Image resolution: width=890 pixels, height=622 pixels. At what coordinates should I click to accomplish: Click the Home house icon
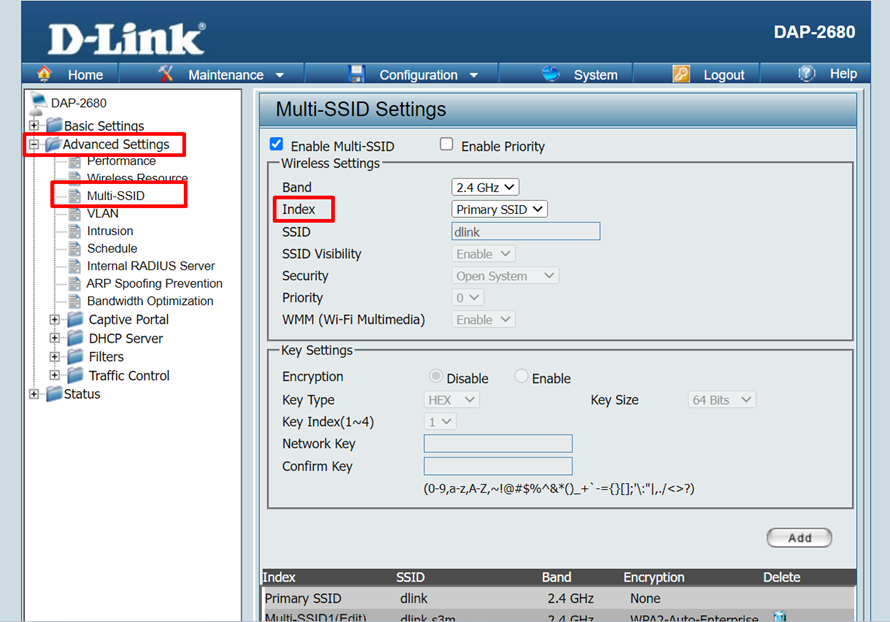click(44, 74)
